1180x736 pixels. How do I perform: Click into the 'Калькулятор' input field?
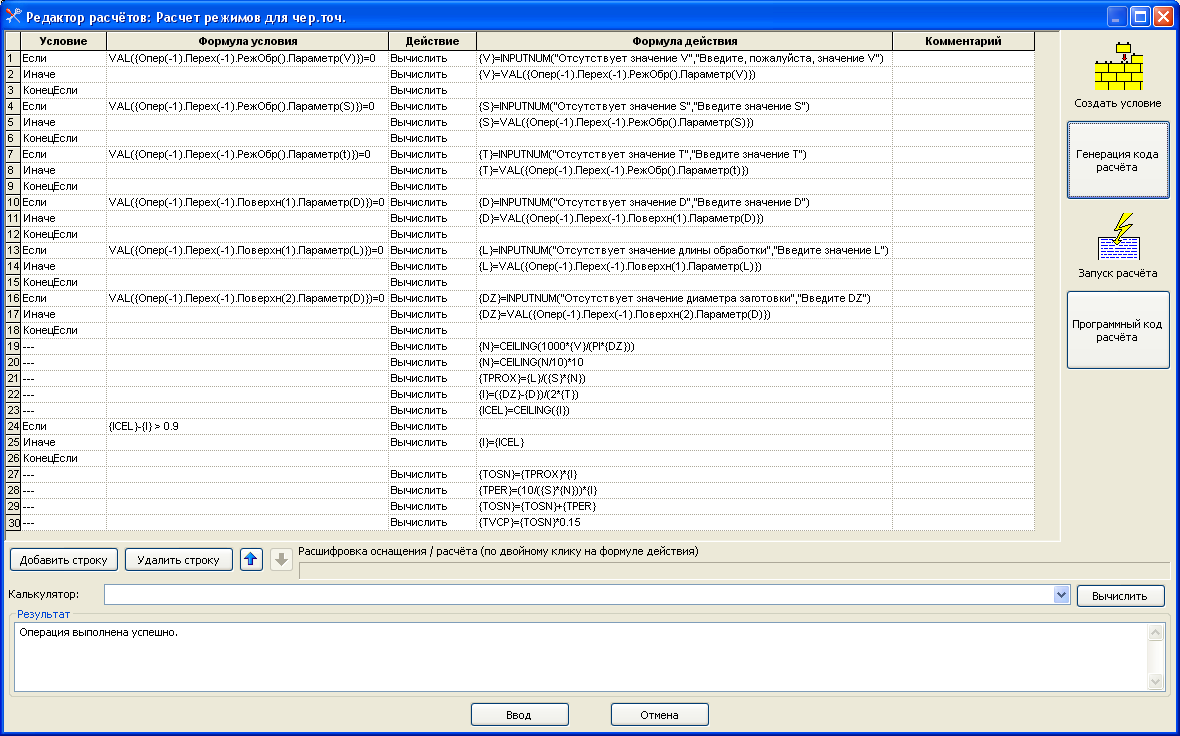(578, 595)
